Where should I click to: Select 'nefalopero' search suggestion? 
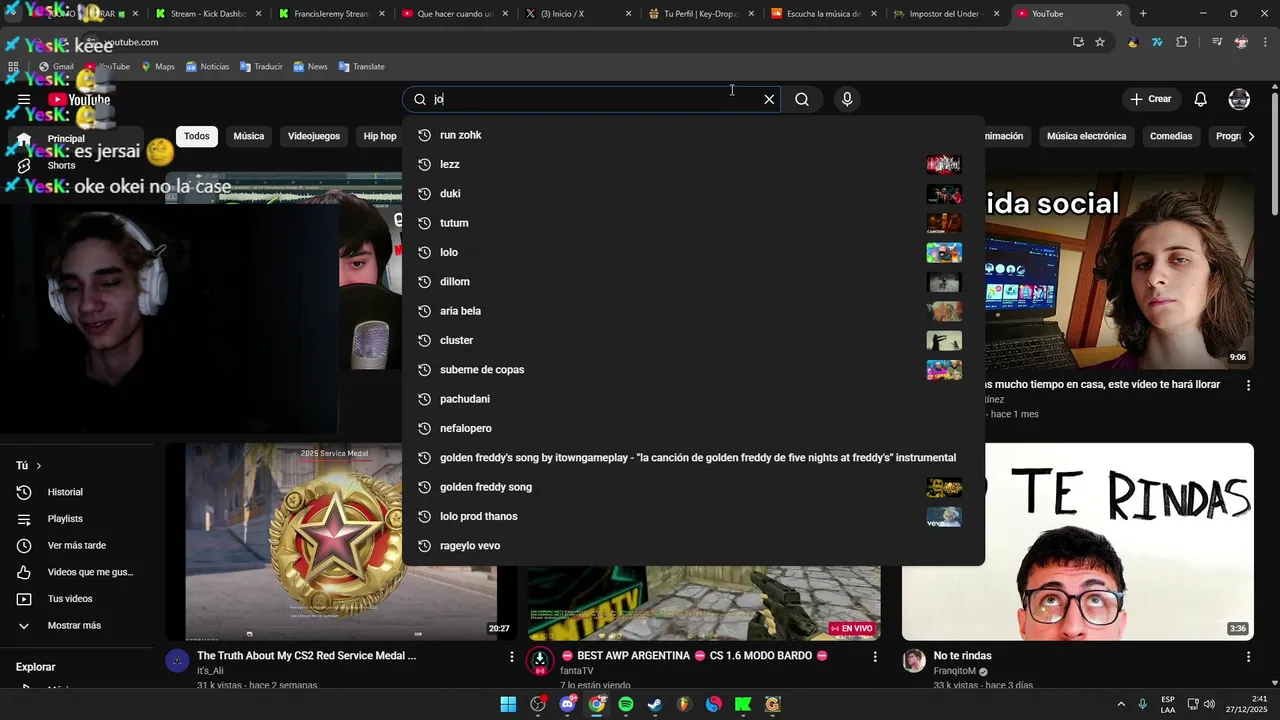coord(694,428)
